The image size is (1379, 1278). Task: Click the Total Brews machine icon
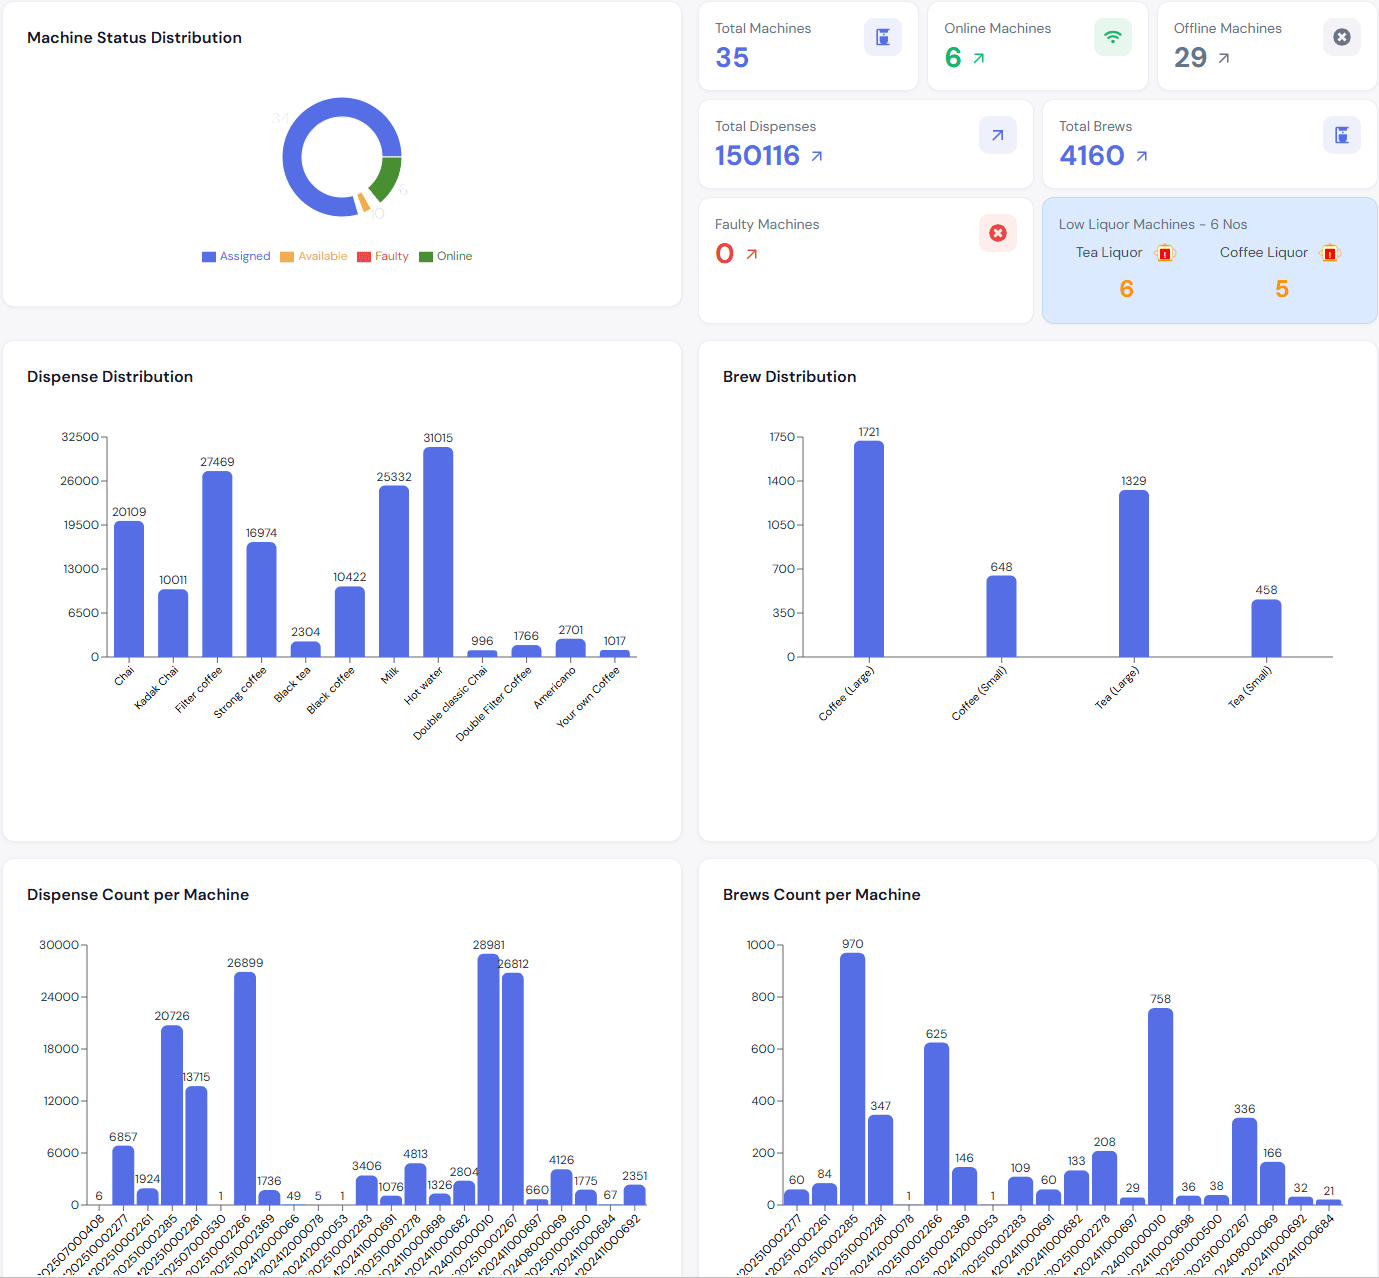point(1342,135)
